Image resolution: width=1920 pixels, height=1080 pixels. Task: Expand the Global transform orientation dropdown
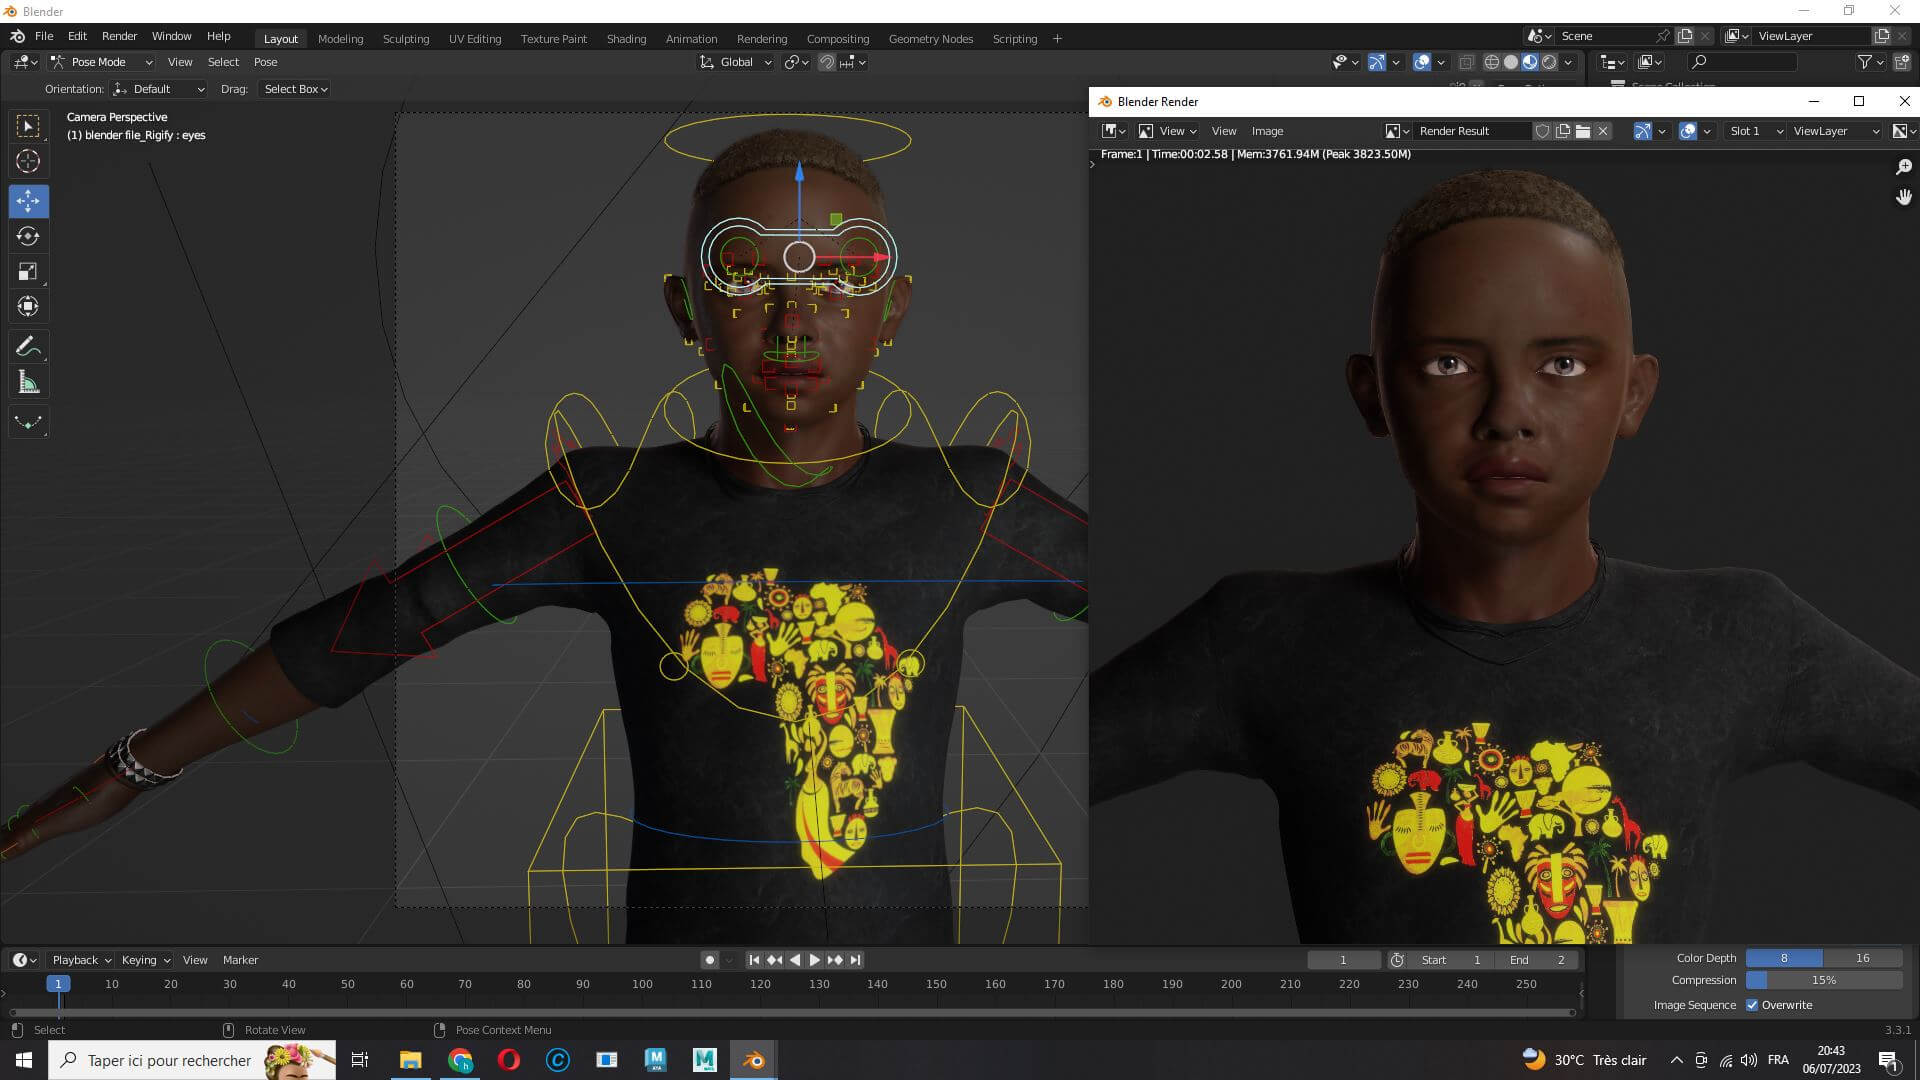tap(736, 62)
